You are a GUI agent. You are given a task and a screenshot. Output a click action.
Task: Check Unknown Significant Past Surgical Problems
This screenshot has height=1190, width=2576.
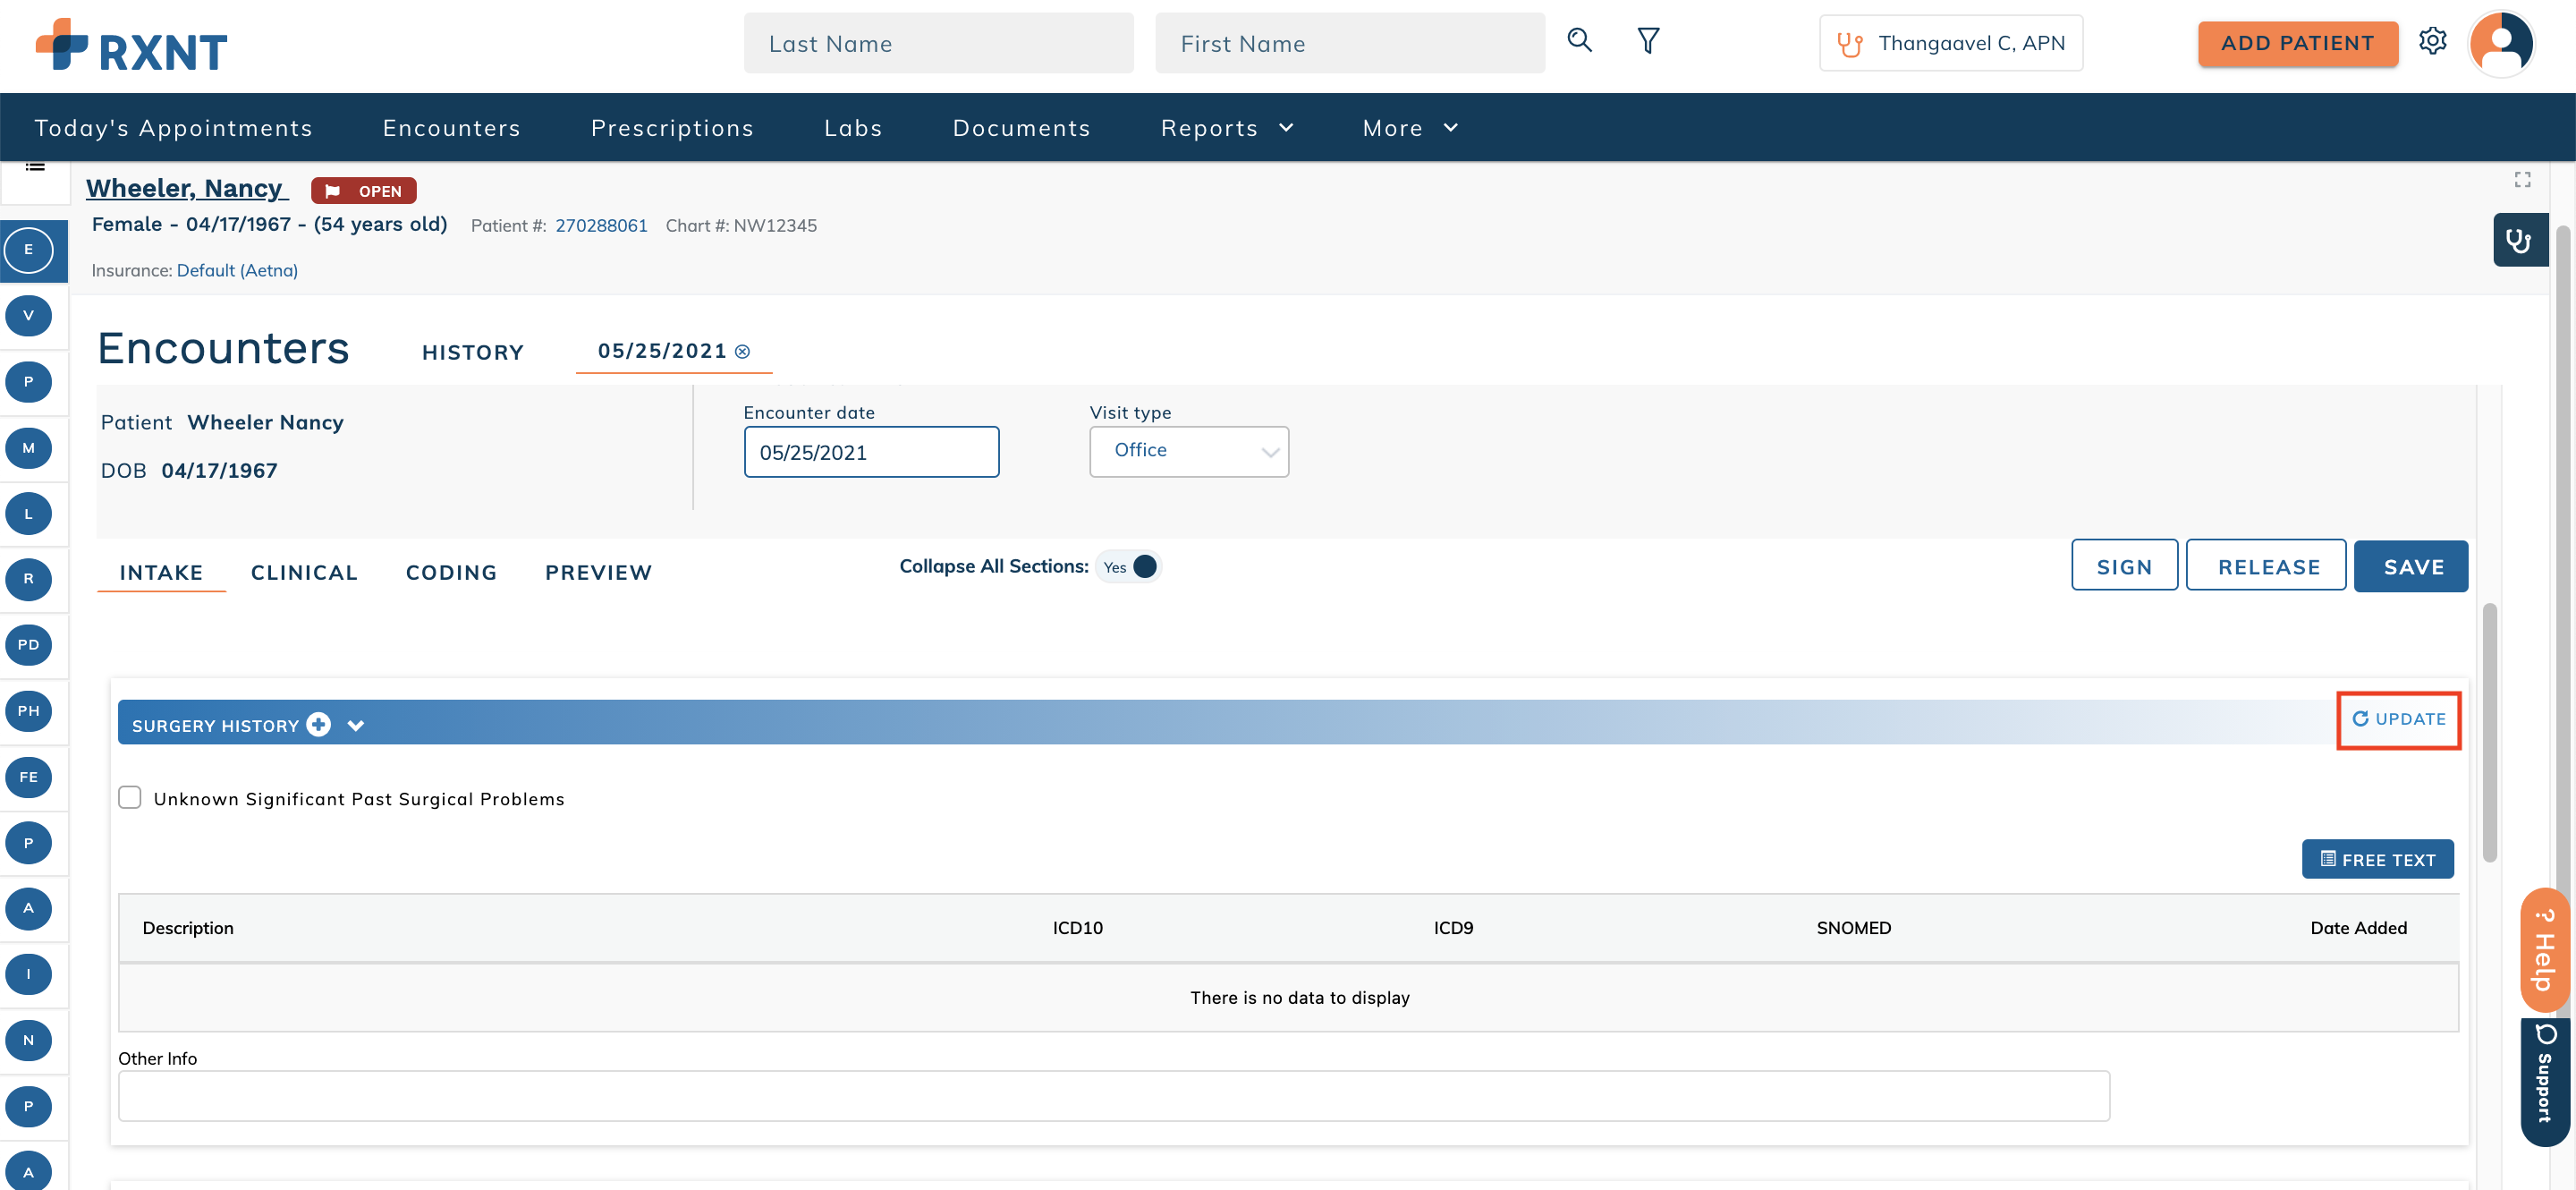point(130,797)
